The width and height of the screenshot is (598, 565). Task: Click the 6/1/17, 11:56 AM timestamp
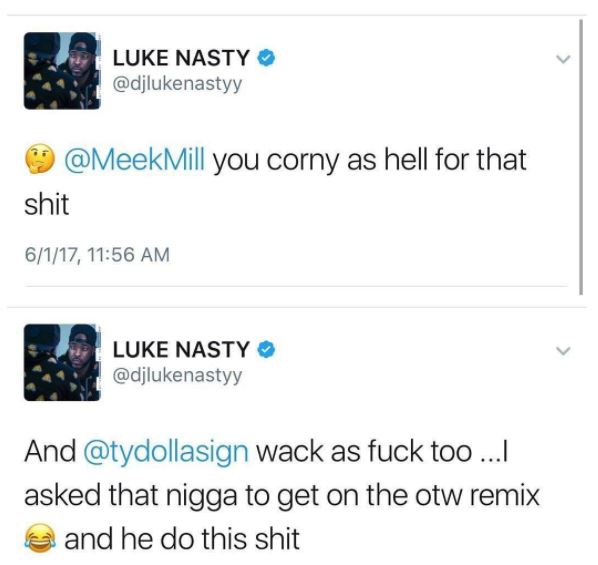pyautogui.click(x=97, y=255)
